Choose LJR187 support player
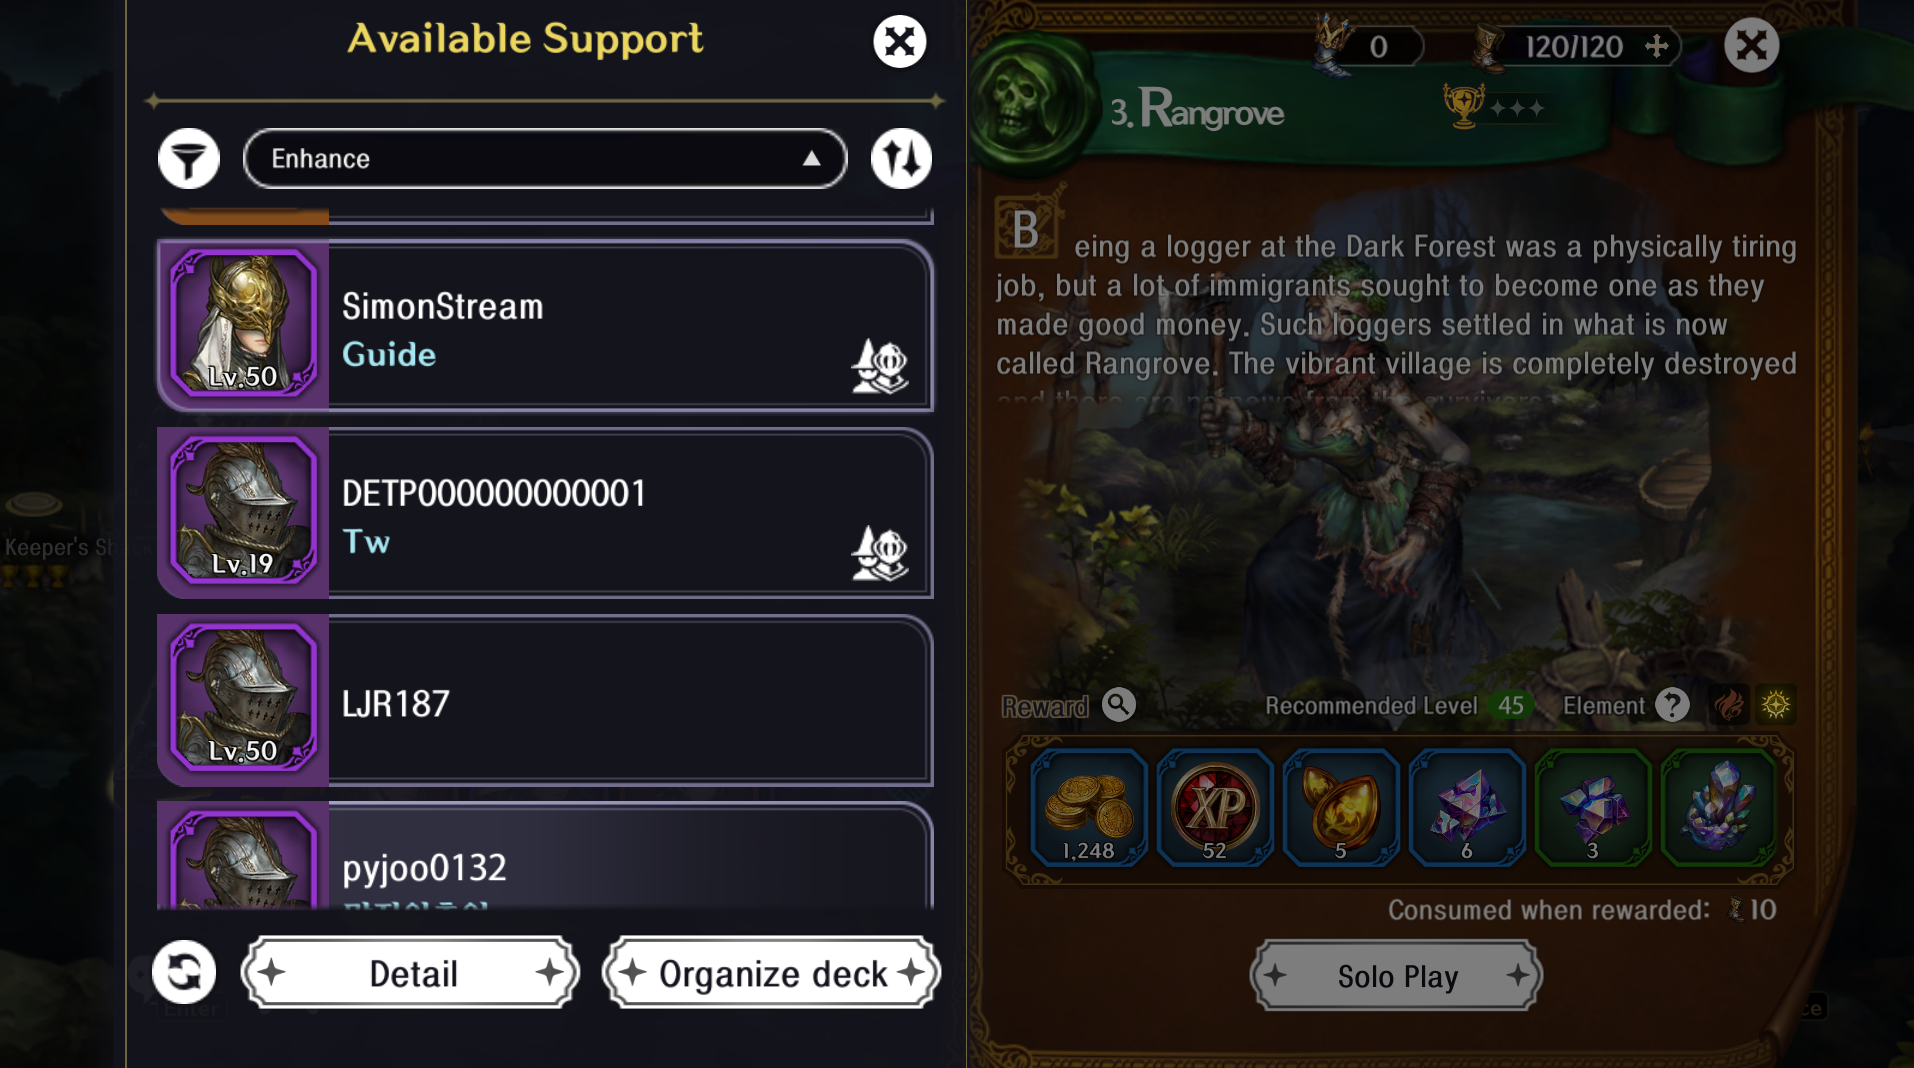 545,700
